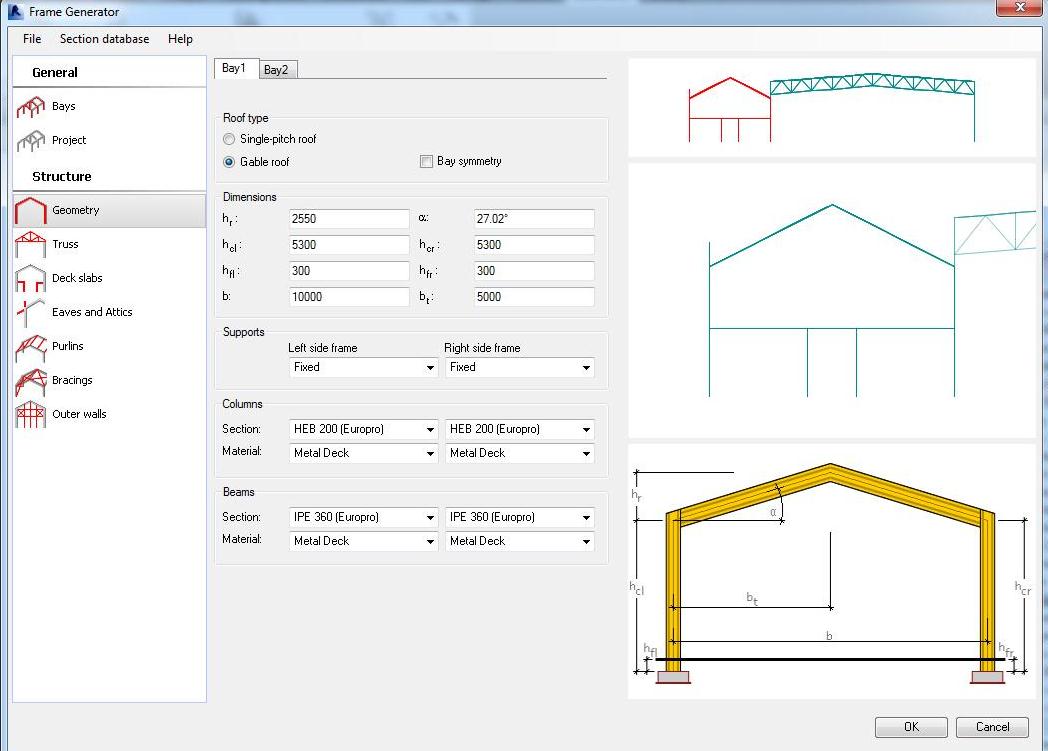
Task: Select the Purlins icon
Action: 31,347
